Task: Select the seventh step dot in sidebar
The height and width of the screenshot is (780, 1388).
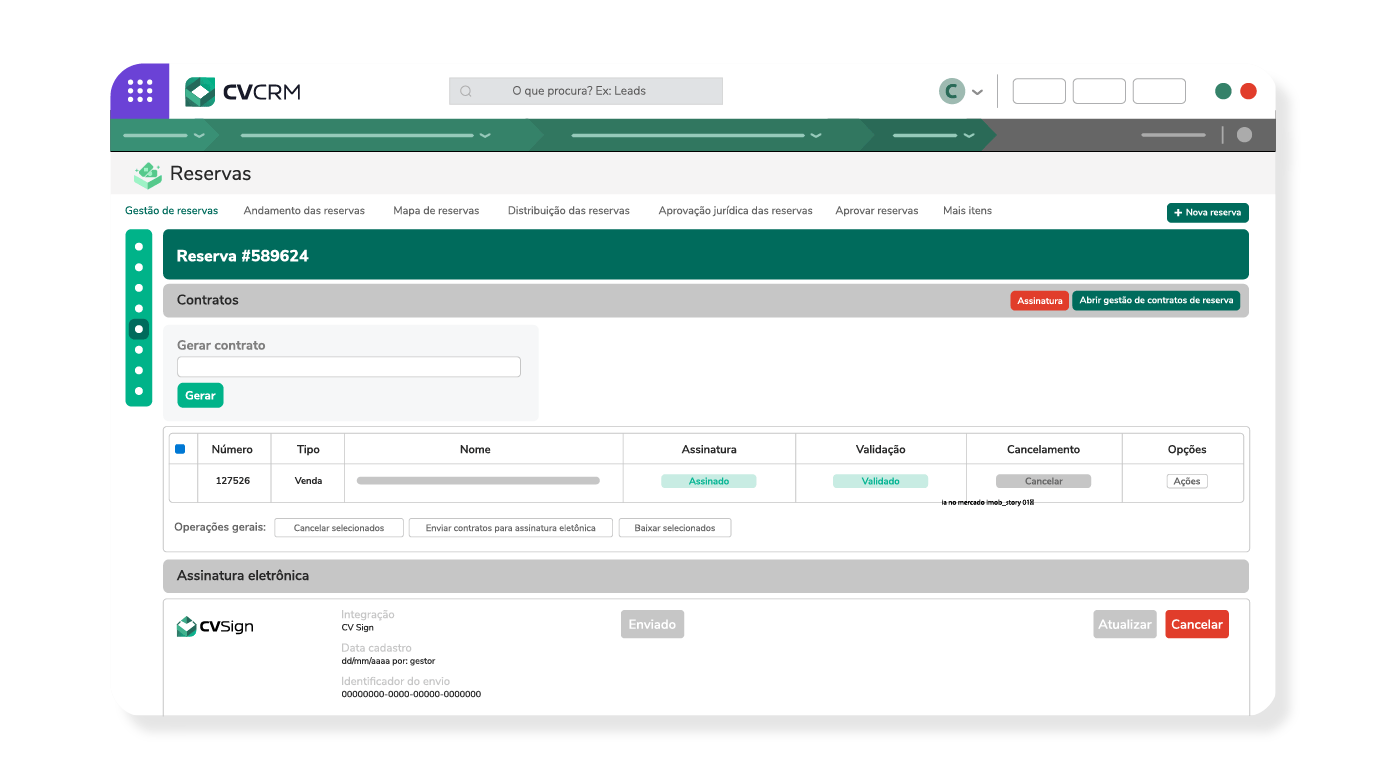Action: (139, 370)
